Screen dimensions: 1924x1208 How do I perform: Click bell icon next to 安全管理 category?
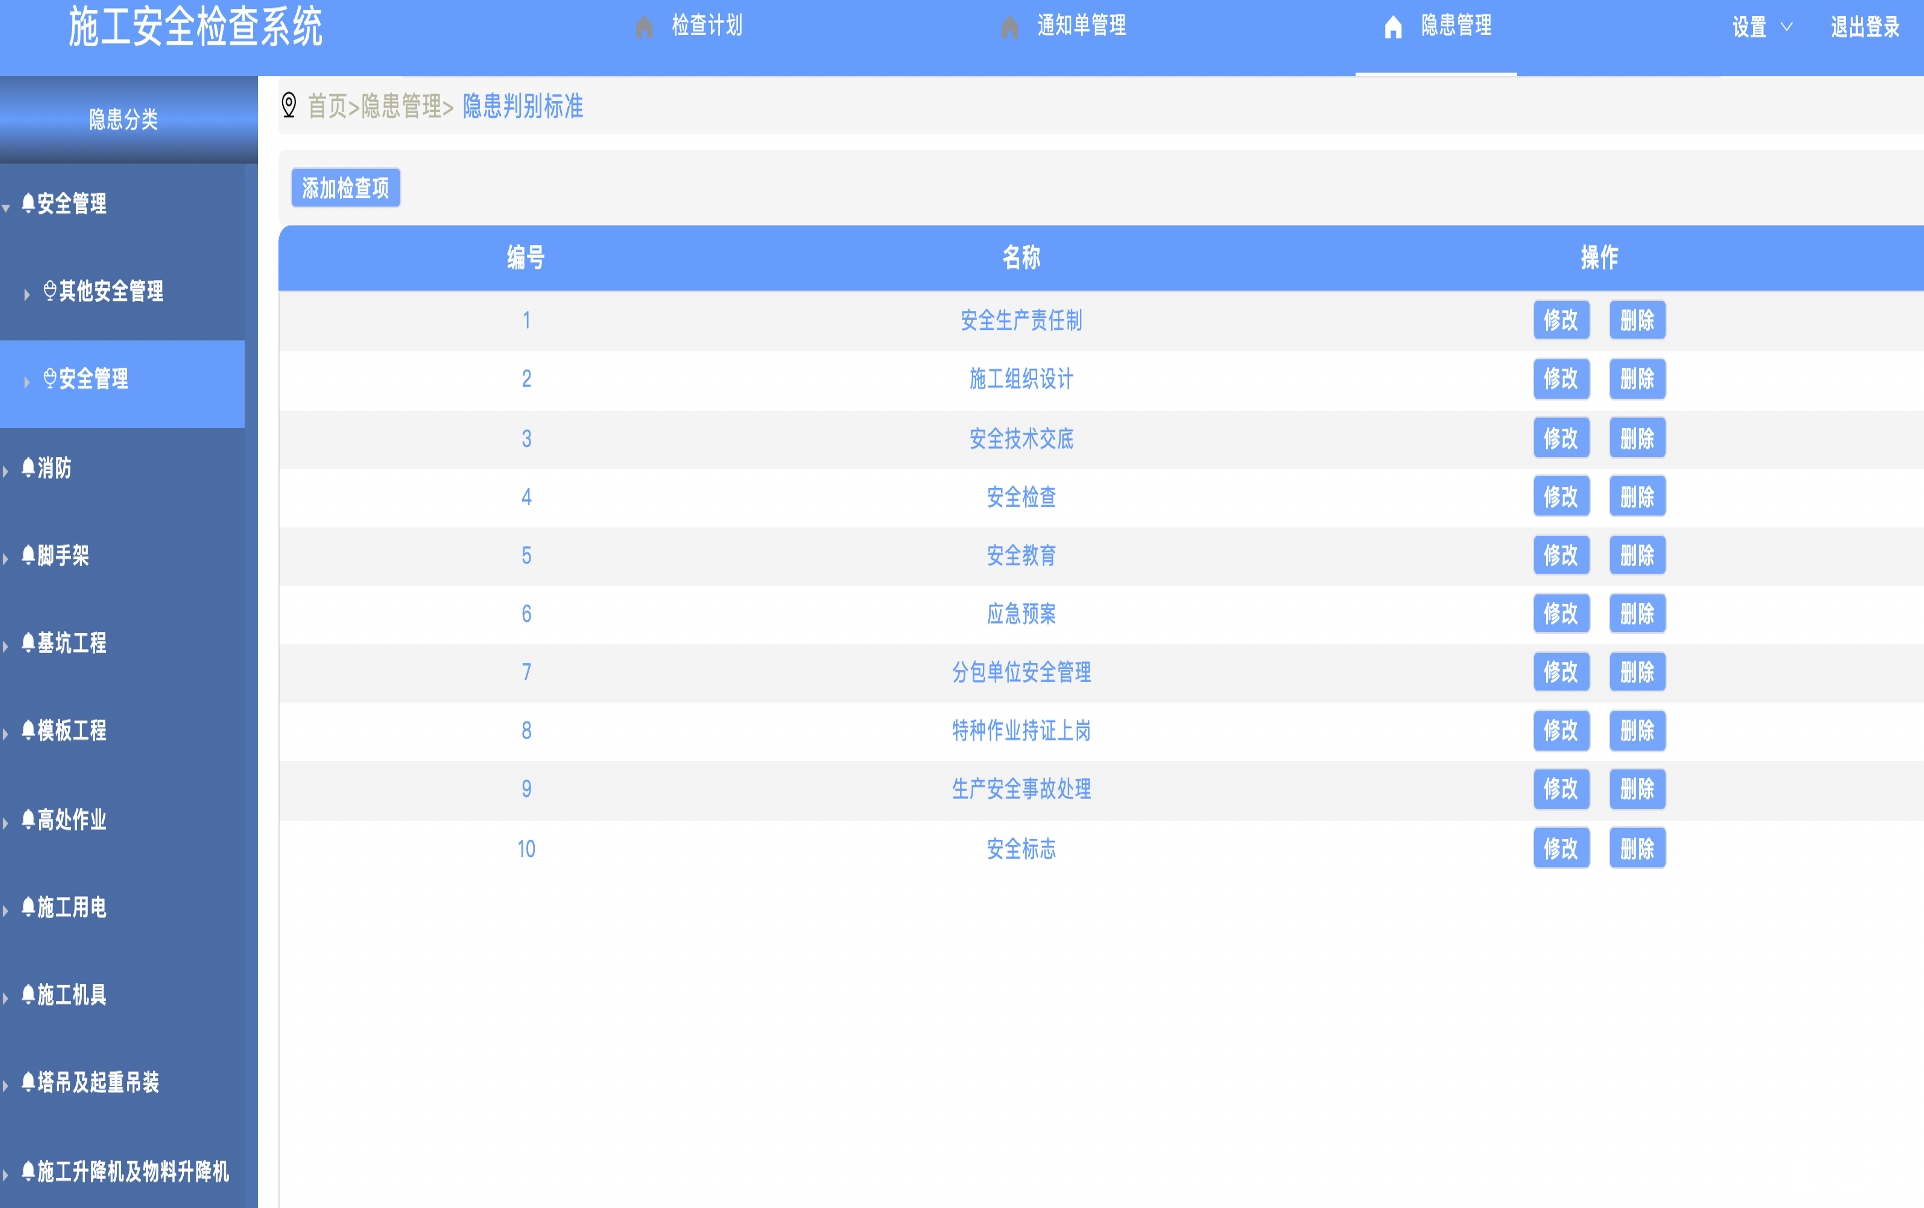[28, 203]
